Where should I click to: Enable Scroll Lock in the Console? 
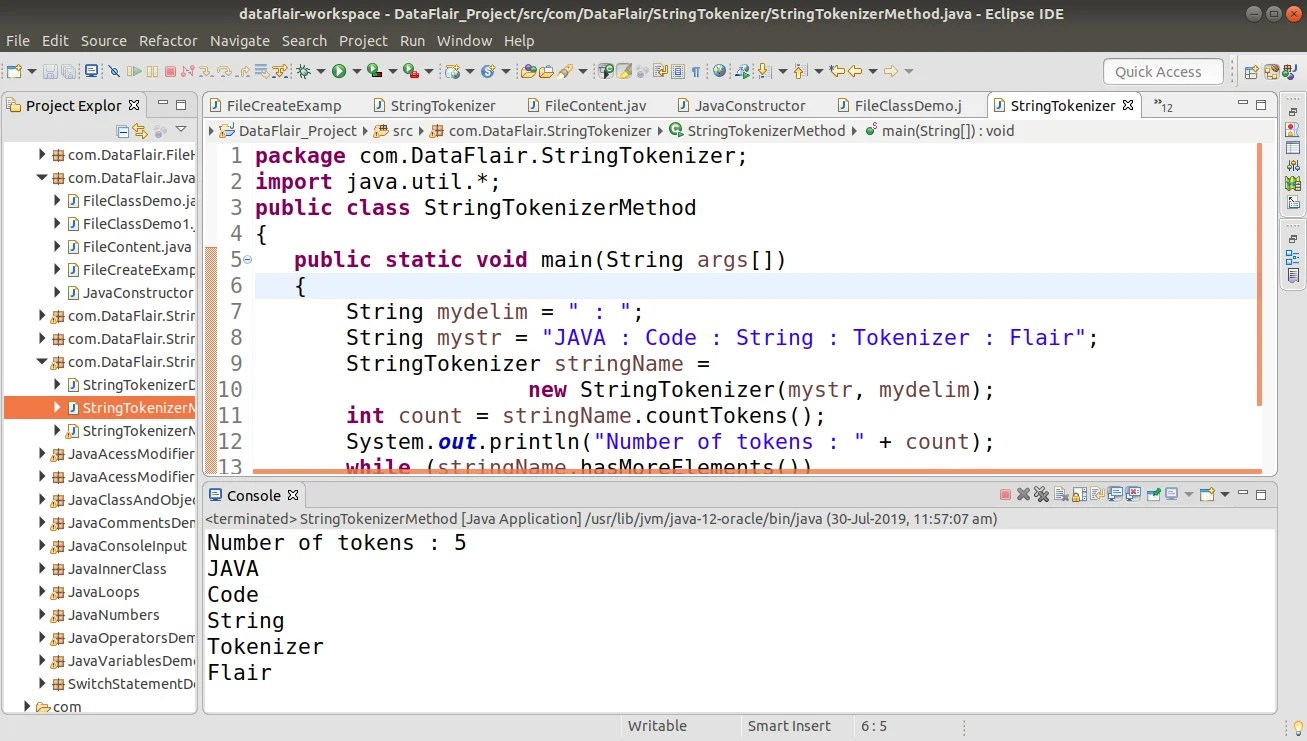(1079, 493)
